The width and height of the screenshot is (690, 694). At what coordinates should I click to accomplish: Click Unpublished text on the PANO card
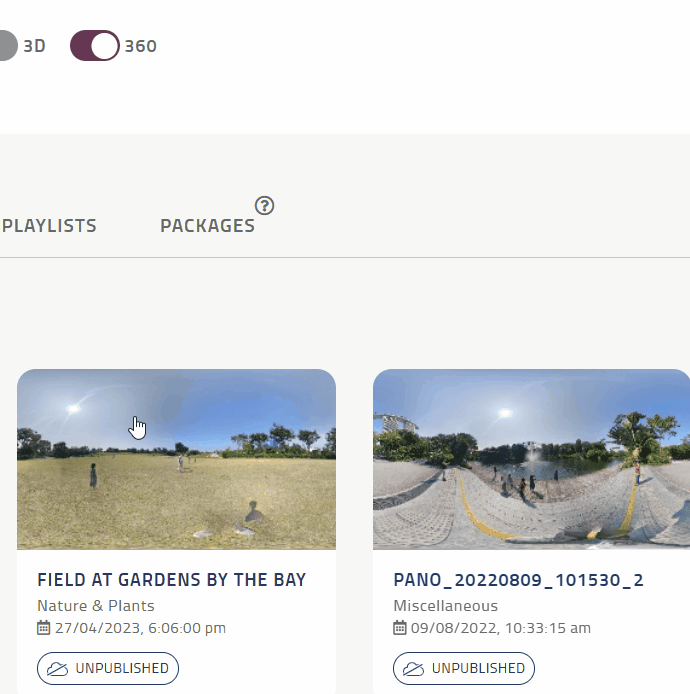point(478,668)
